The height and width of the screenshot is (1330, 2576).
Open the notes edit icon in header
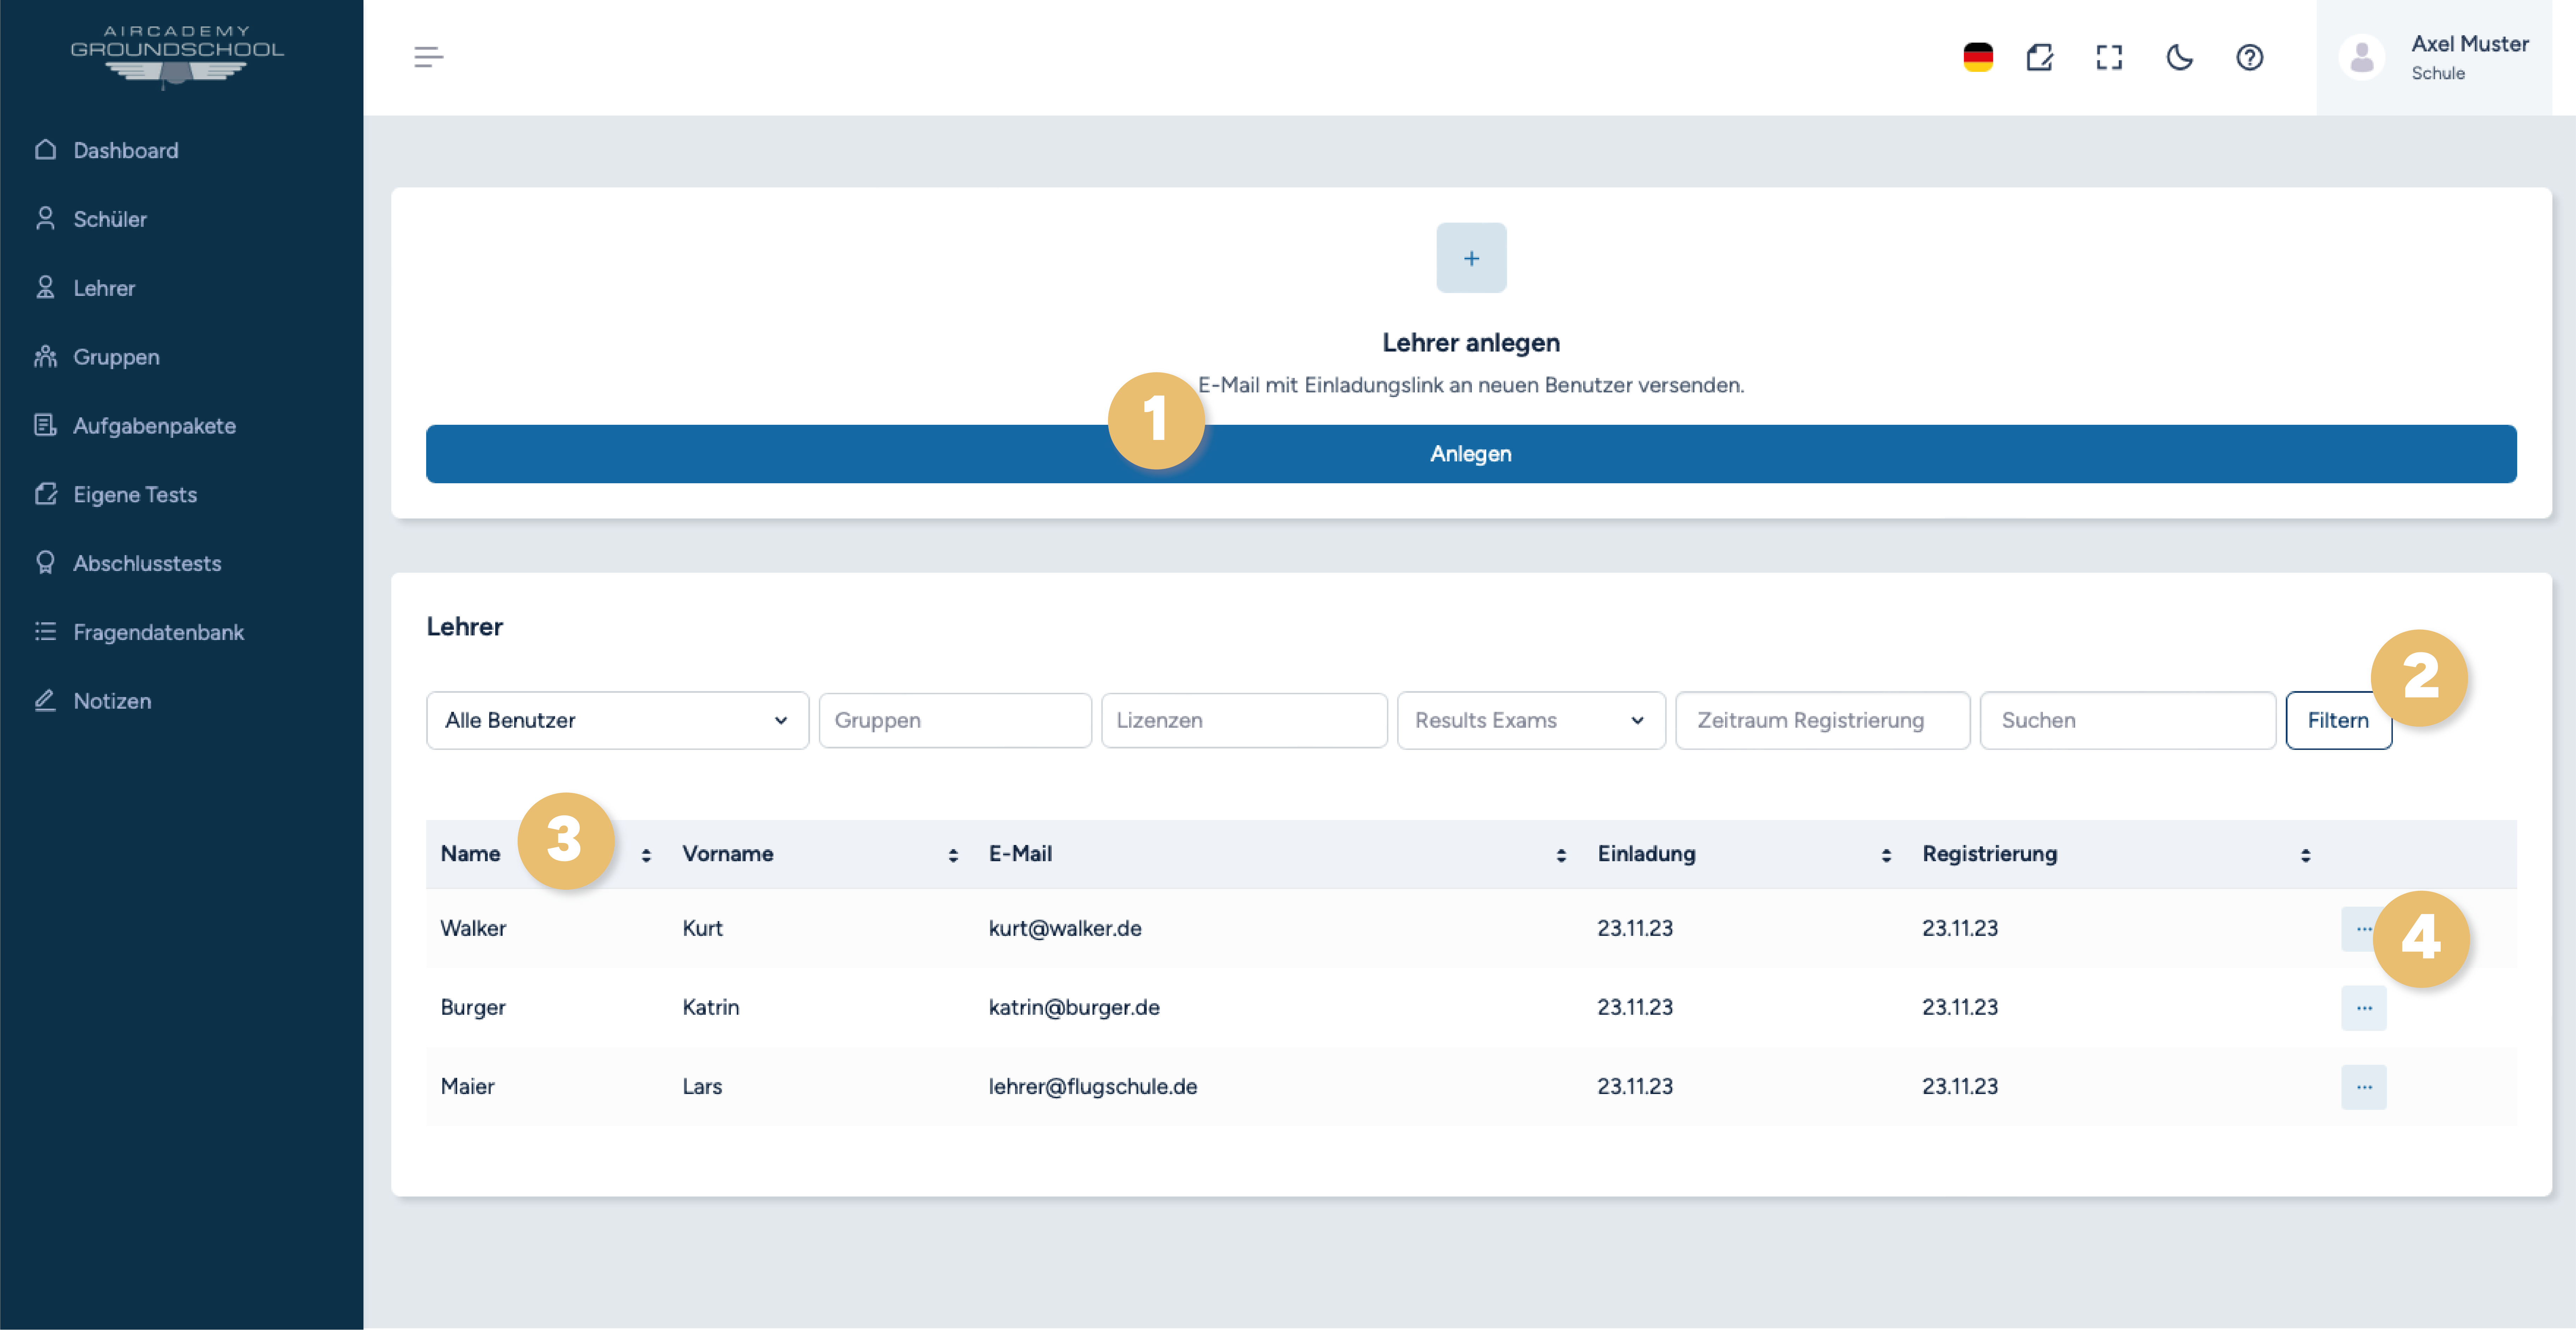click(2040, 57)
